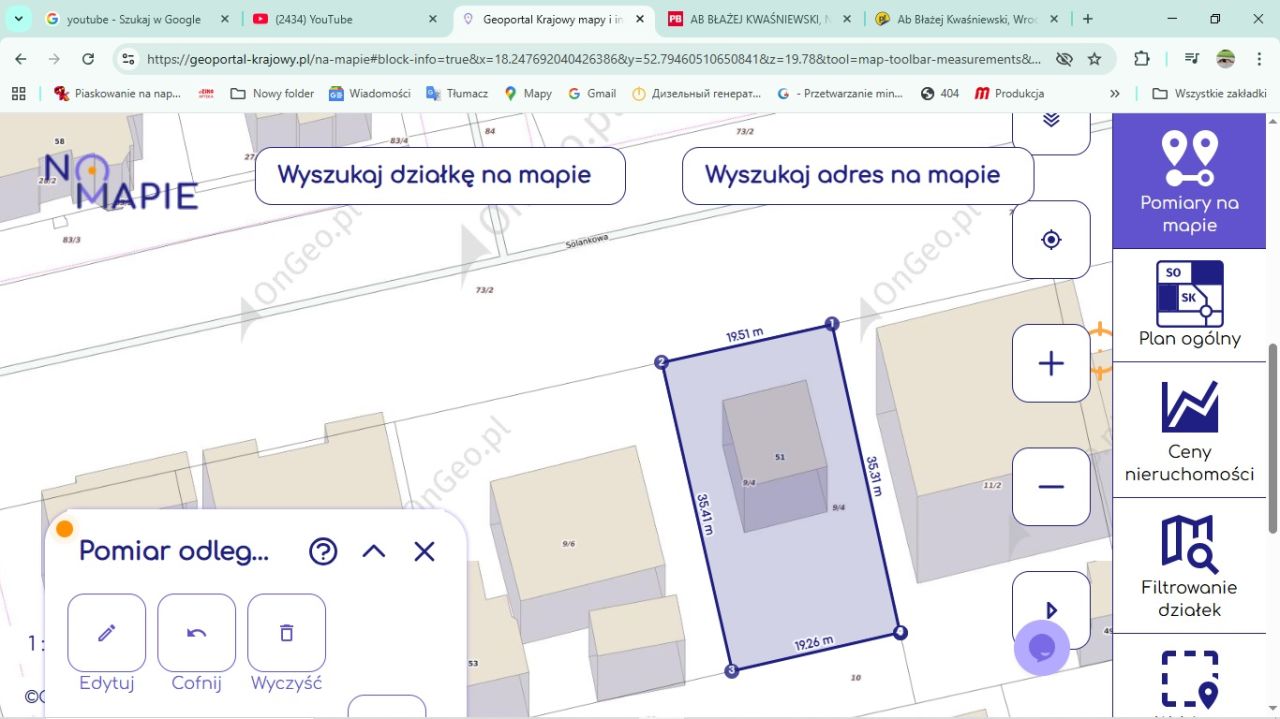Zoom in with the plus control
1280x719 pixels.
point(1050,363)
